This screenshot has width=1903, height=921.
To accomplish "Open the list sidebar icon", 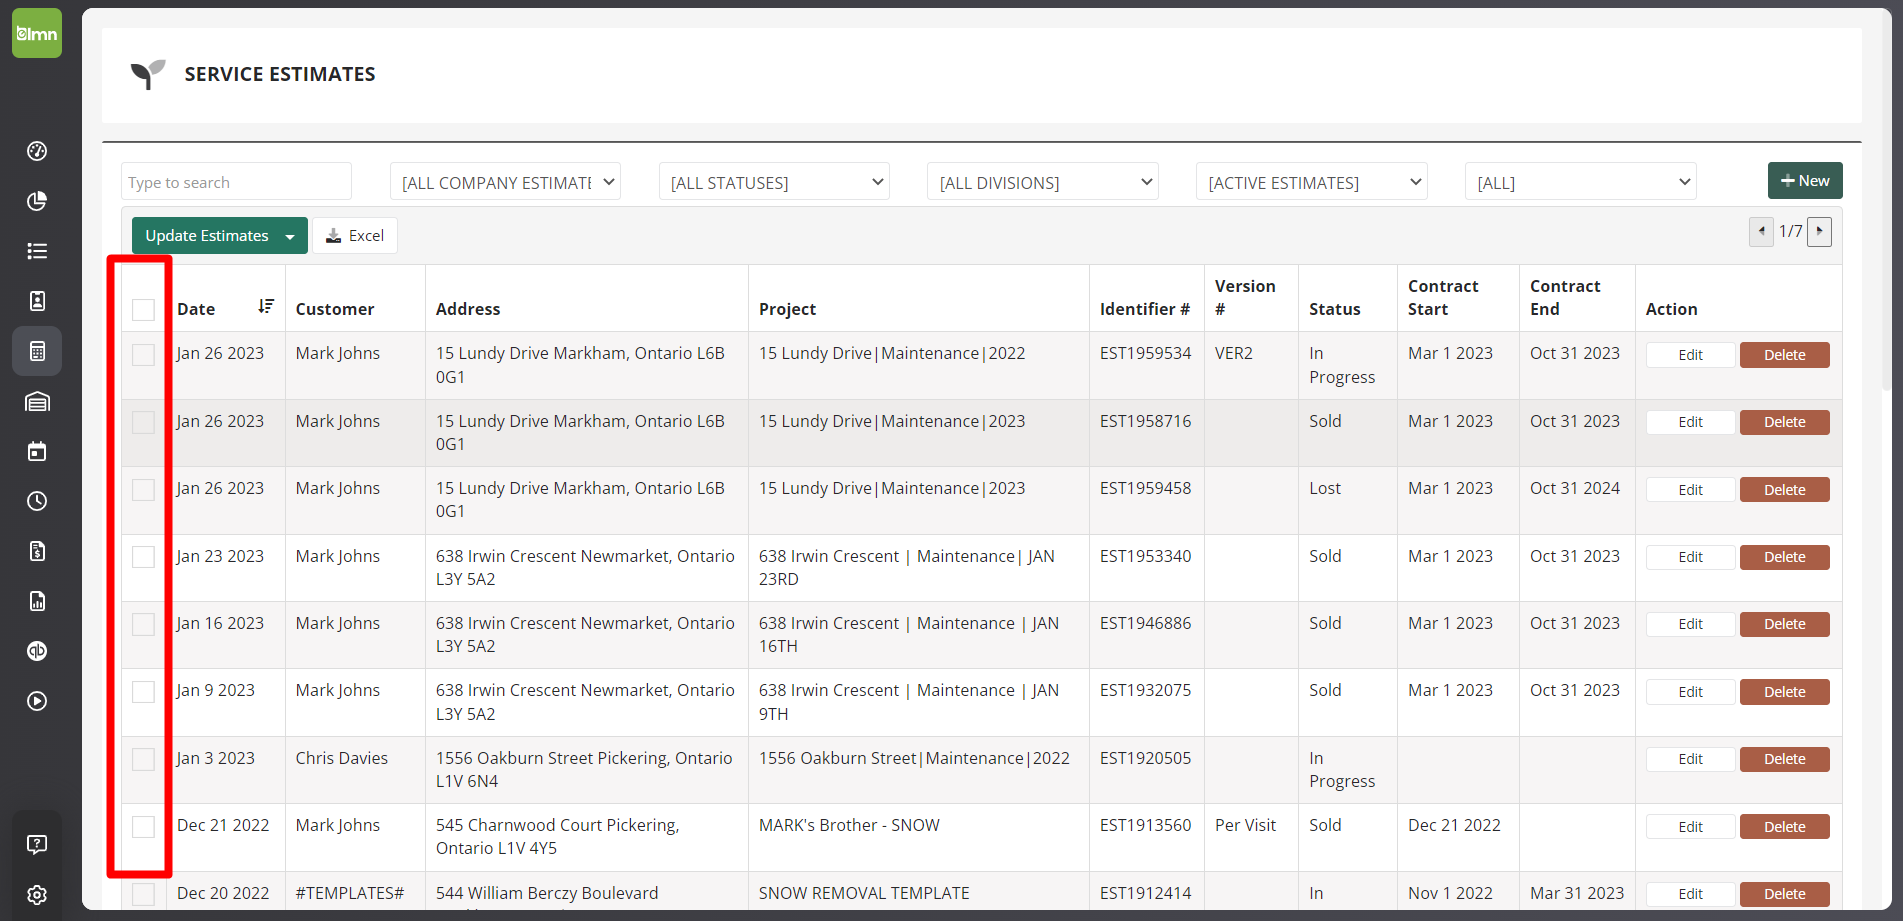I will (37, 251).
